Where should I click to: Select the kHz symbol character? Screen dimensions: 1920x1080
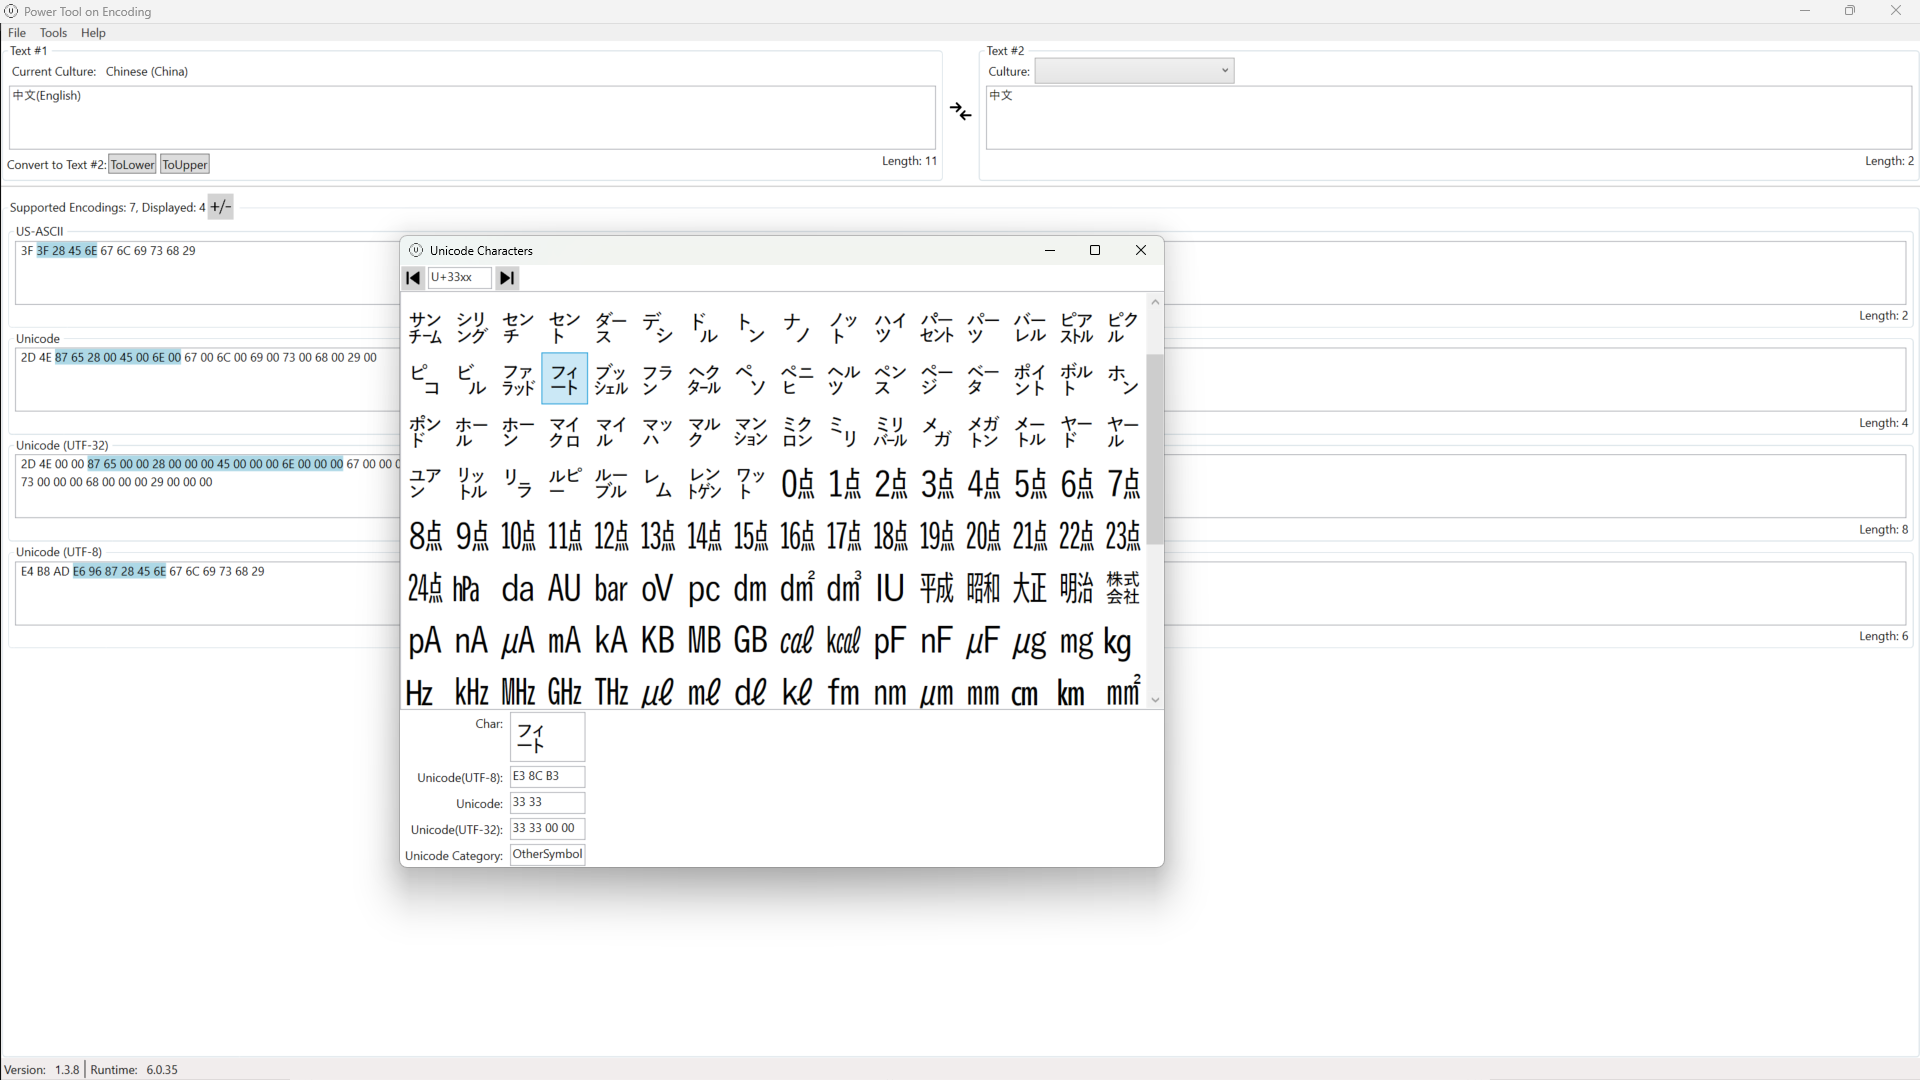(471, 692)
